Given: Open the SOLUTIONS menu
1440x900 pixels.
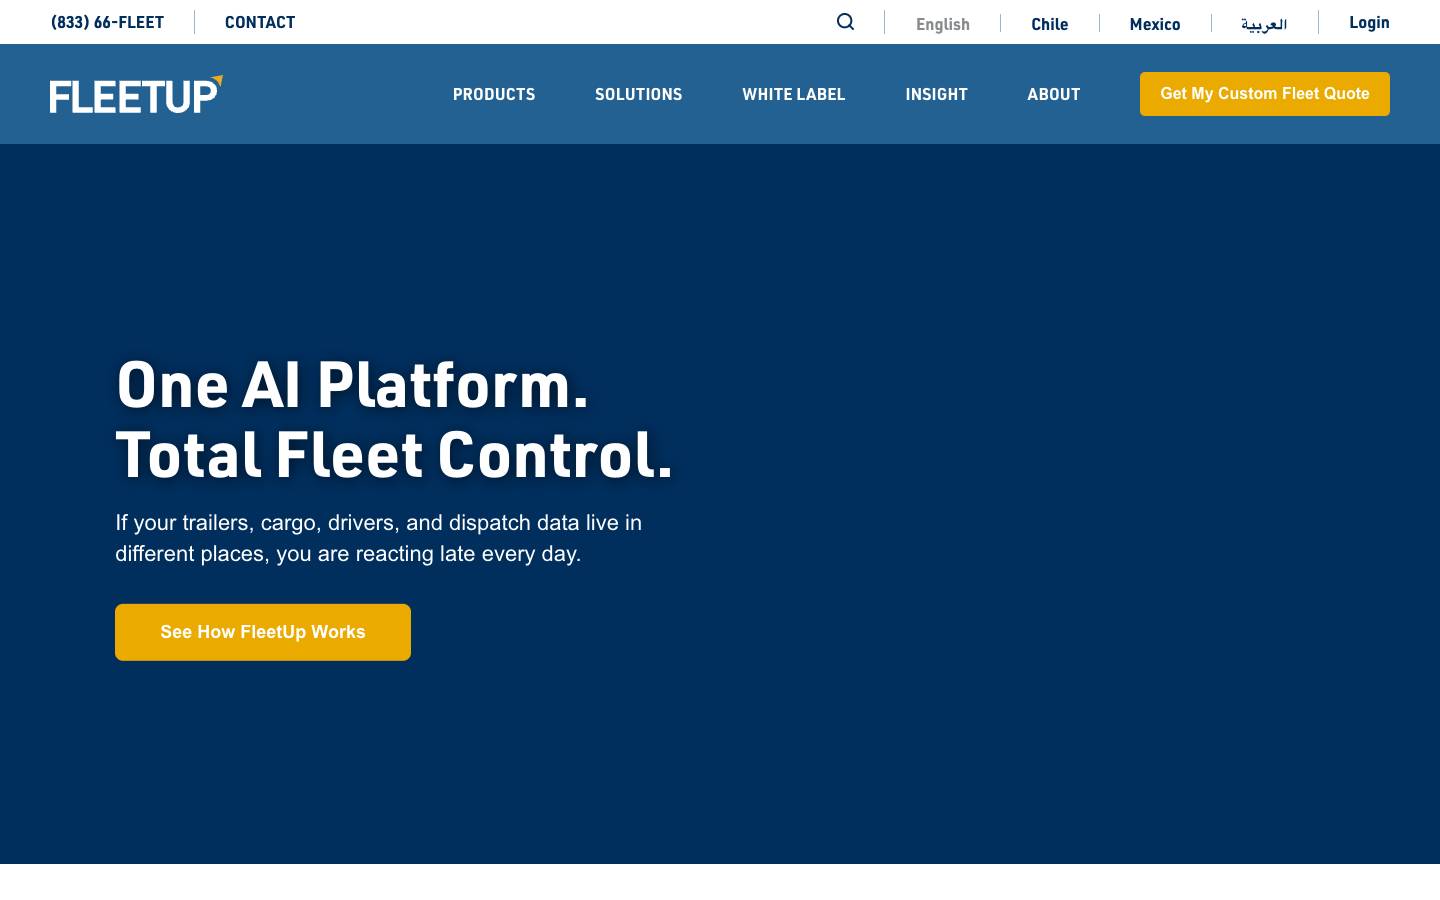Looking at the screenshot, I should [639, 94].
